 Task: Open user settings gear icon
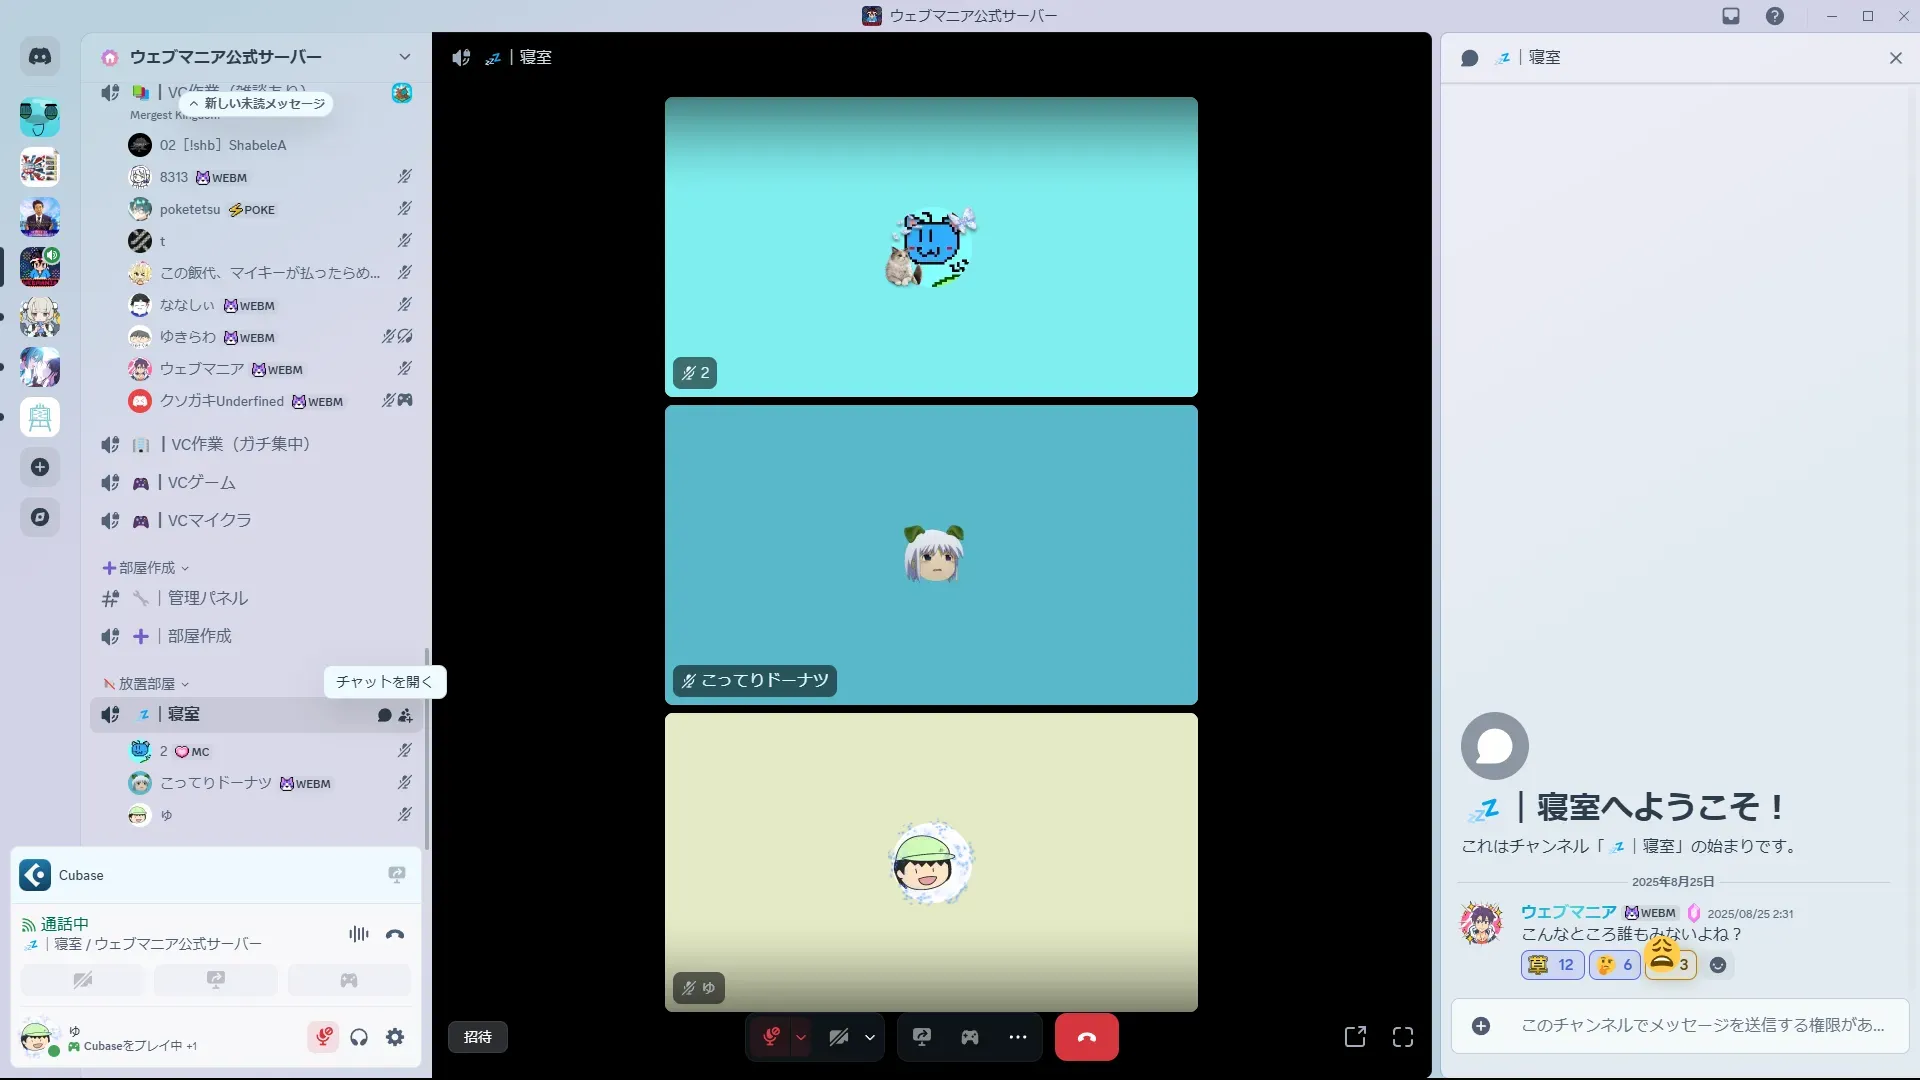click(x=395, y=1037)
